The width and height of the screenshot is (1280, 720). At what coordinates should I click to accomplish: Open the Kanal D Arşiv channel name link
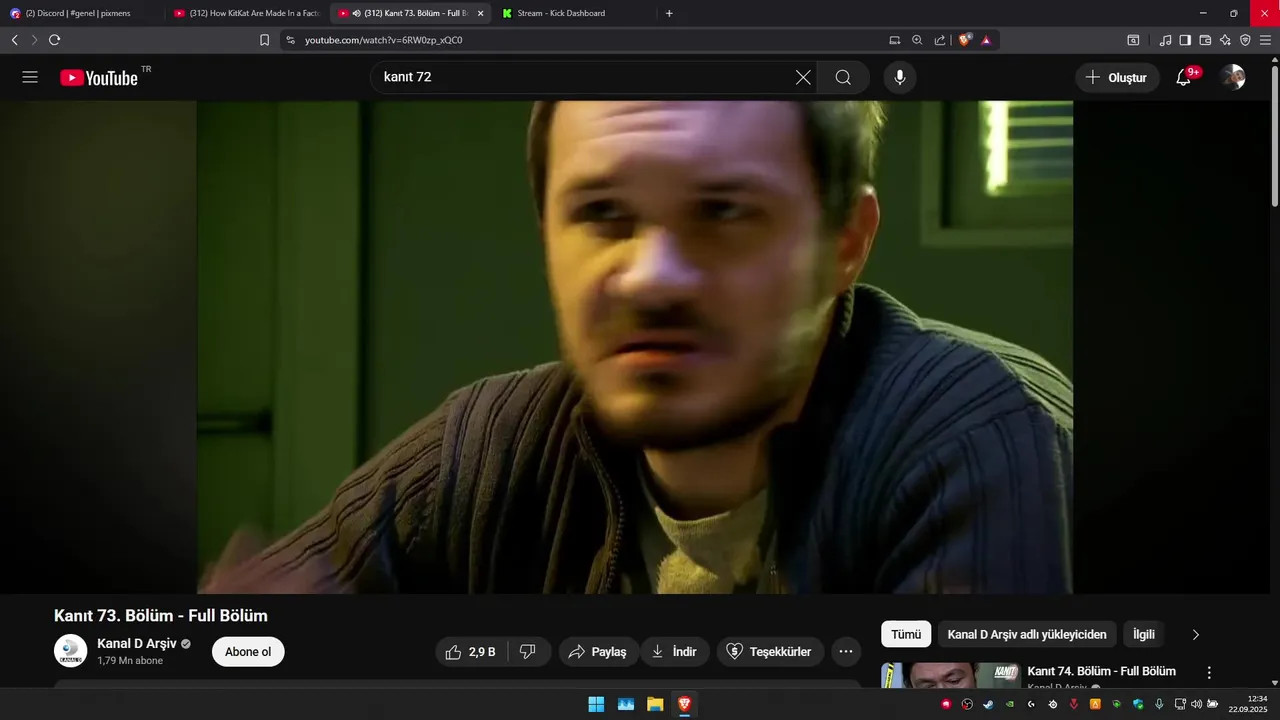[x=137, y=643]
